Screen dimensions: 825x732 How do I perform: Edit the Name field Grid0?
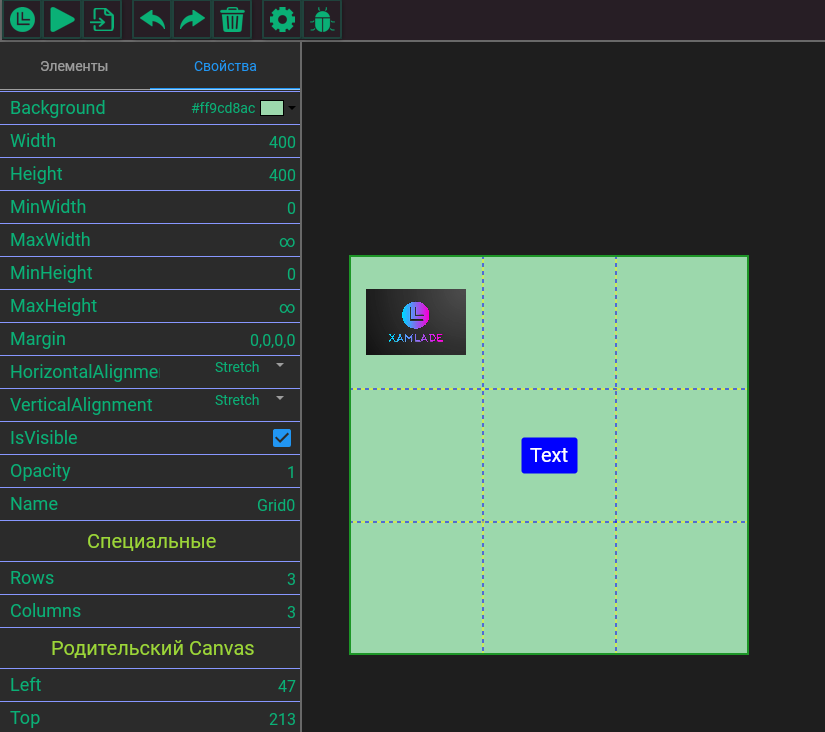coord(276,505)
